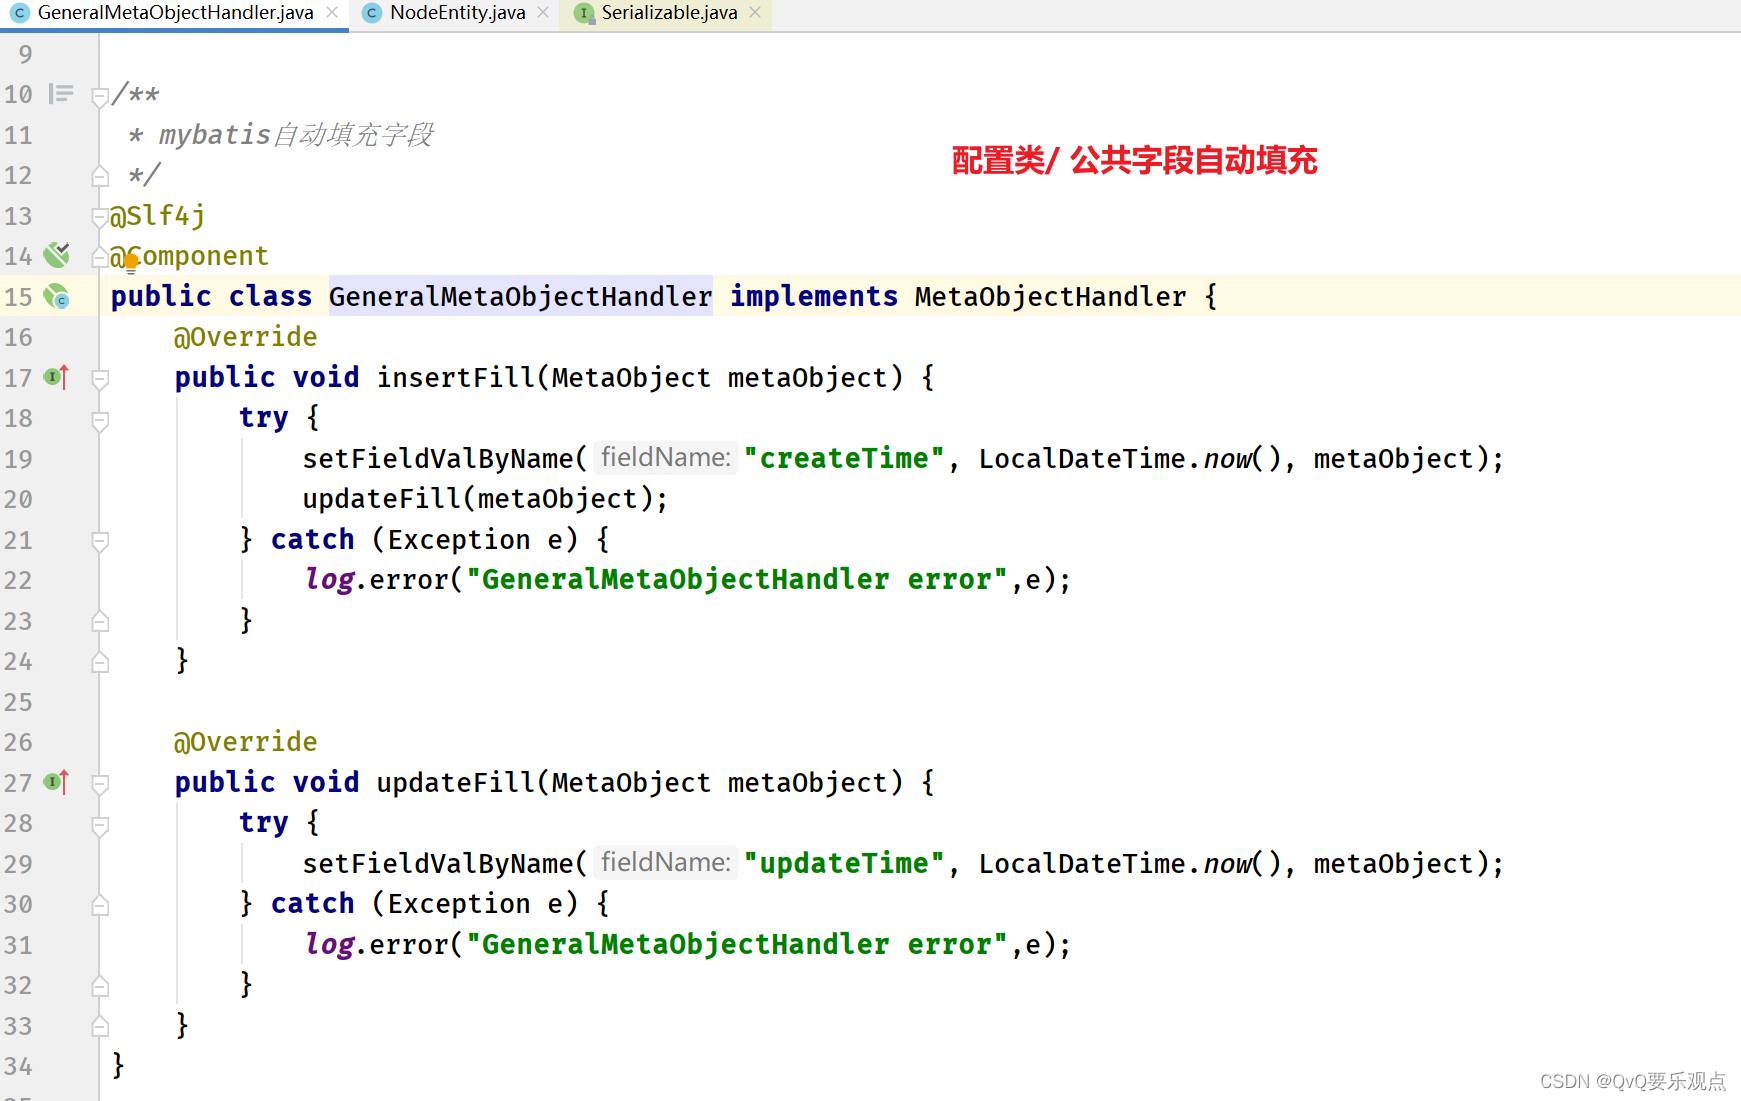Image resolution: width=1741 pixels, height=1101 pixels.
Task: Click the class name GeneralMetaObjectHandler in declaration
Action: (x=520, y=296)
